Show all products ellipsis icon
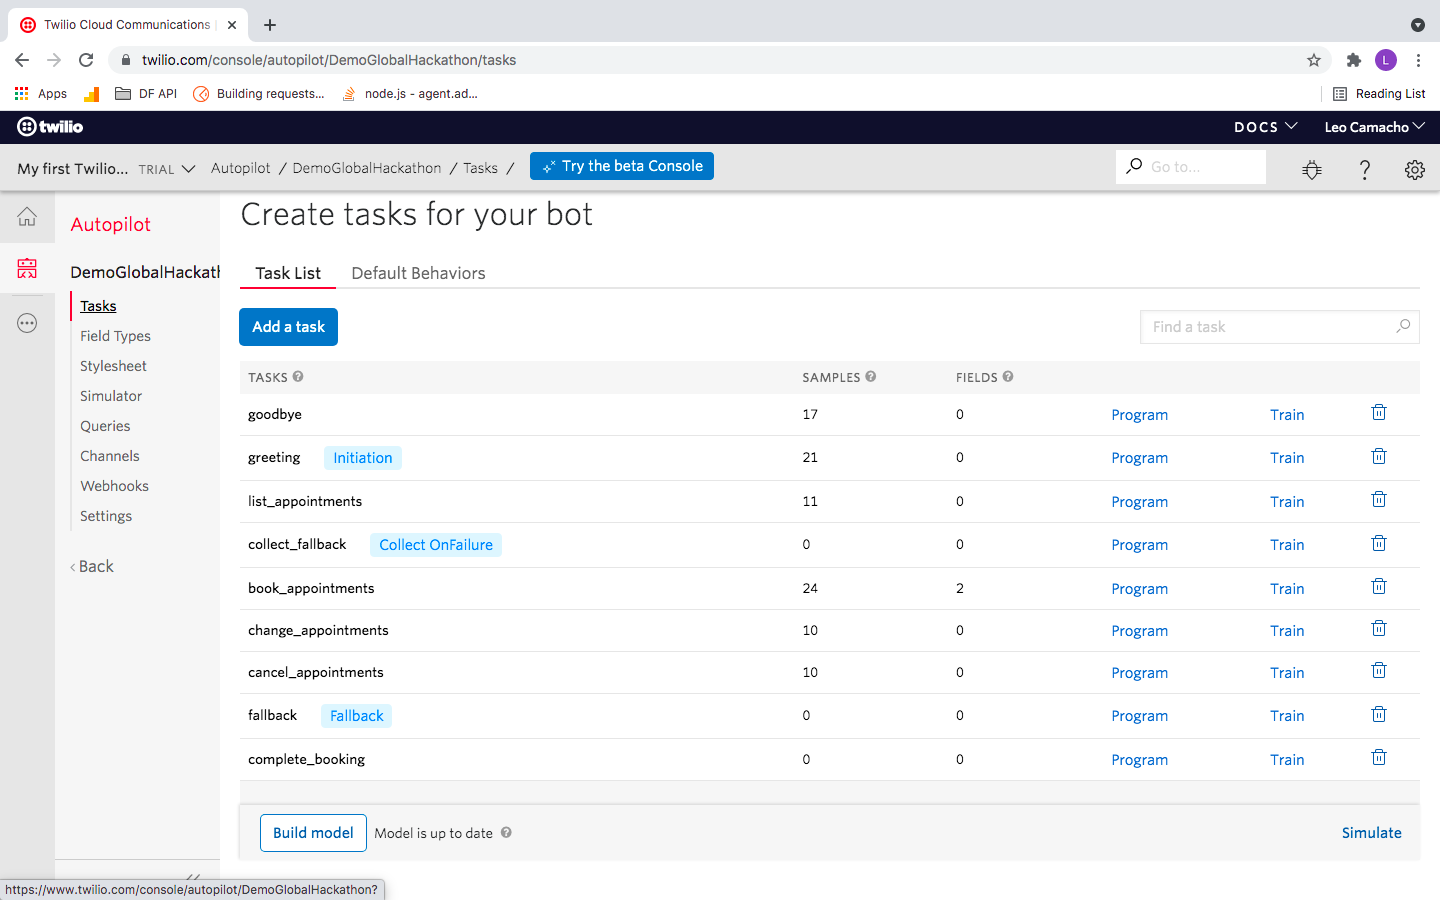Screen dimensions: 1440x900 (27, 323)
